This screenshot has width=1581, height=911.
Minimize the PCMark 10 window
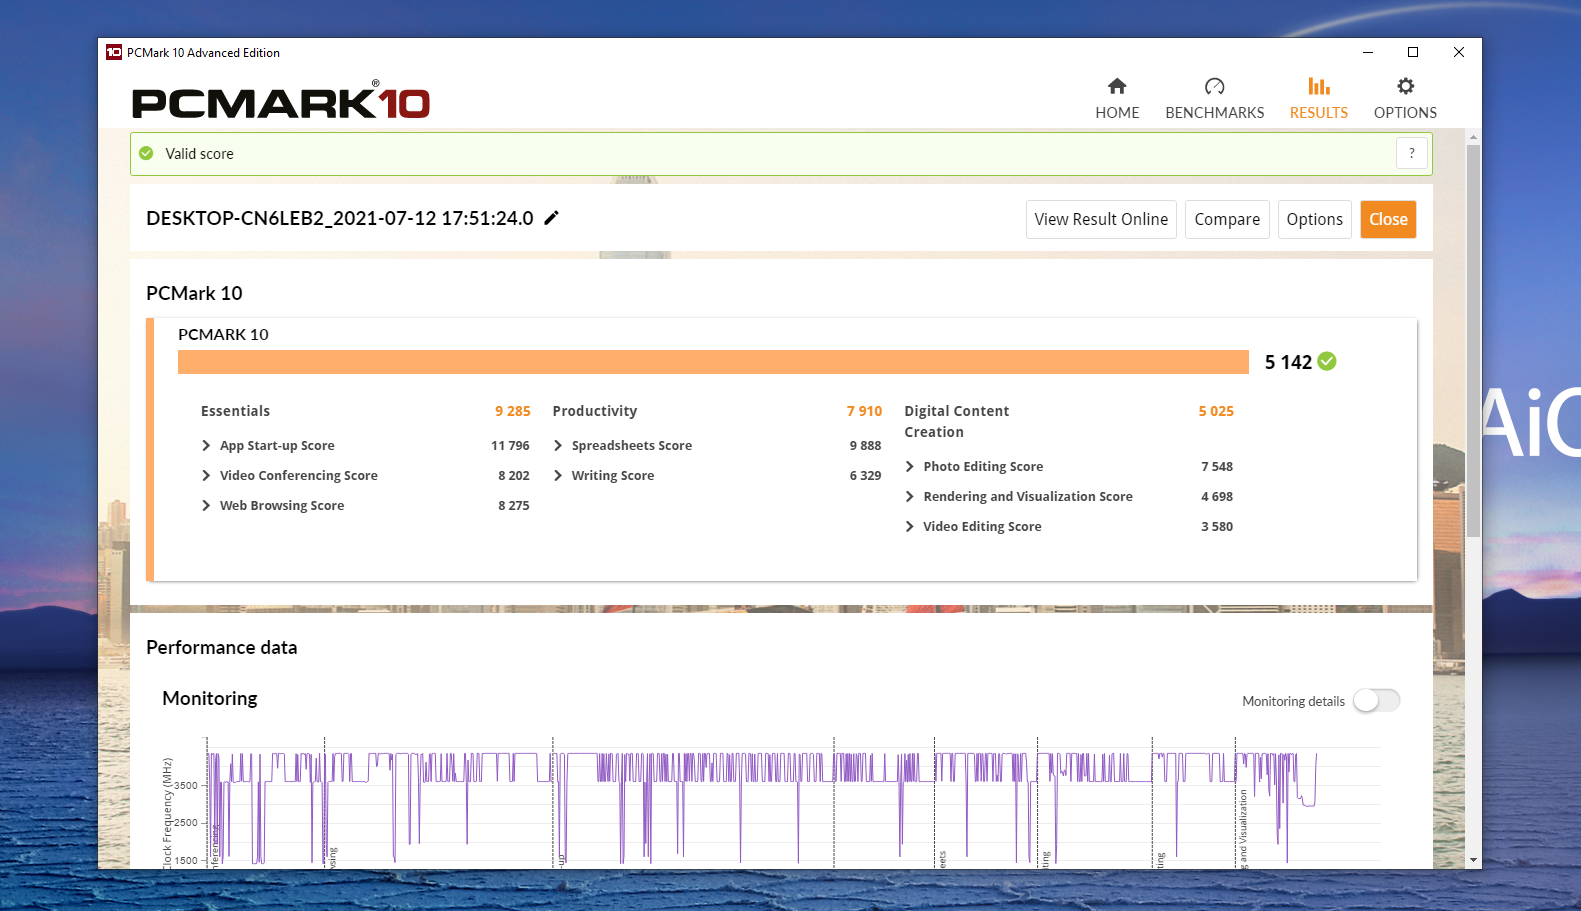[x=1367, y=52]
